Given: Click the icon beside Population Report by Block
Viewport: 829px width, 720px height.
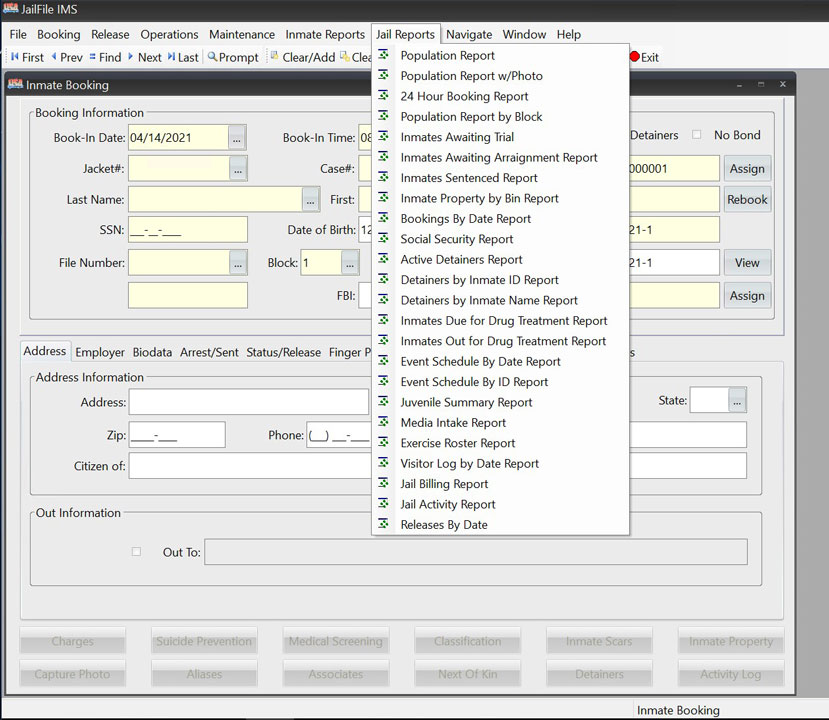Looking at the screenshot, I should click(x=383, y=116).
